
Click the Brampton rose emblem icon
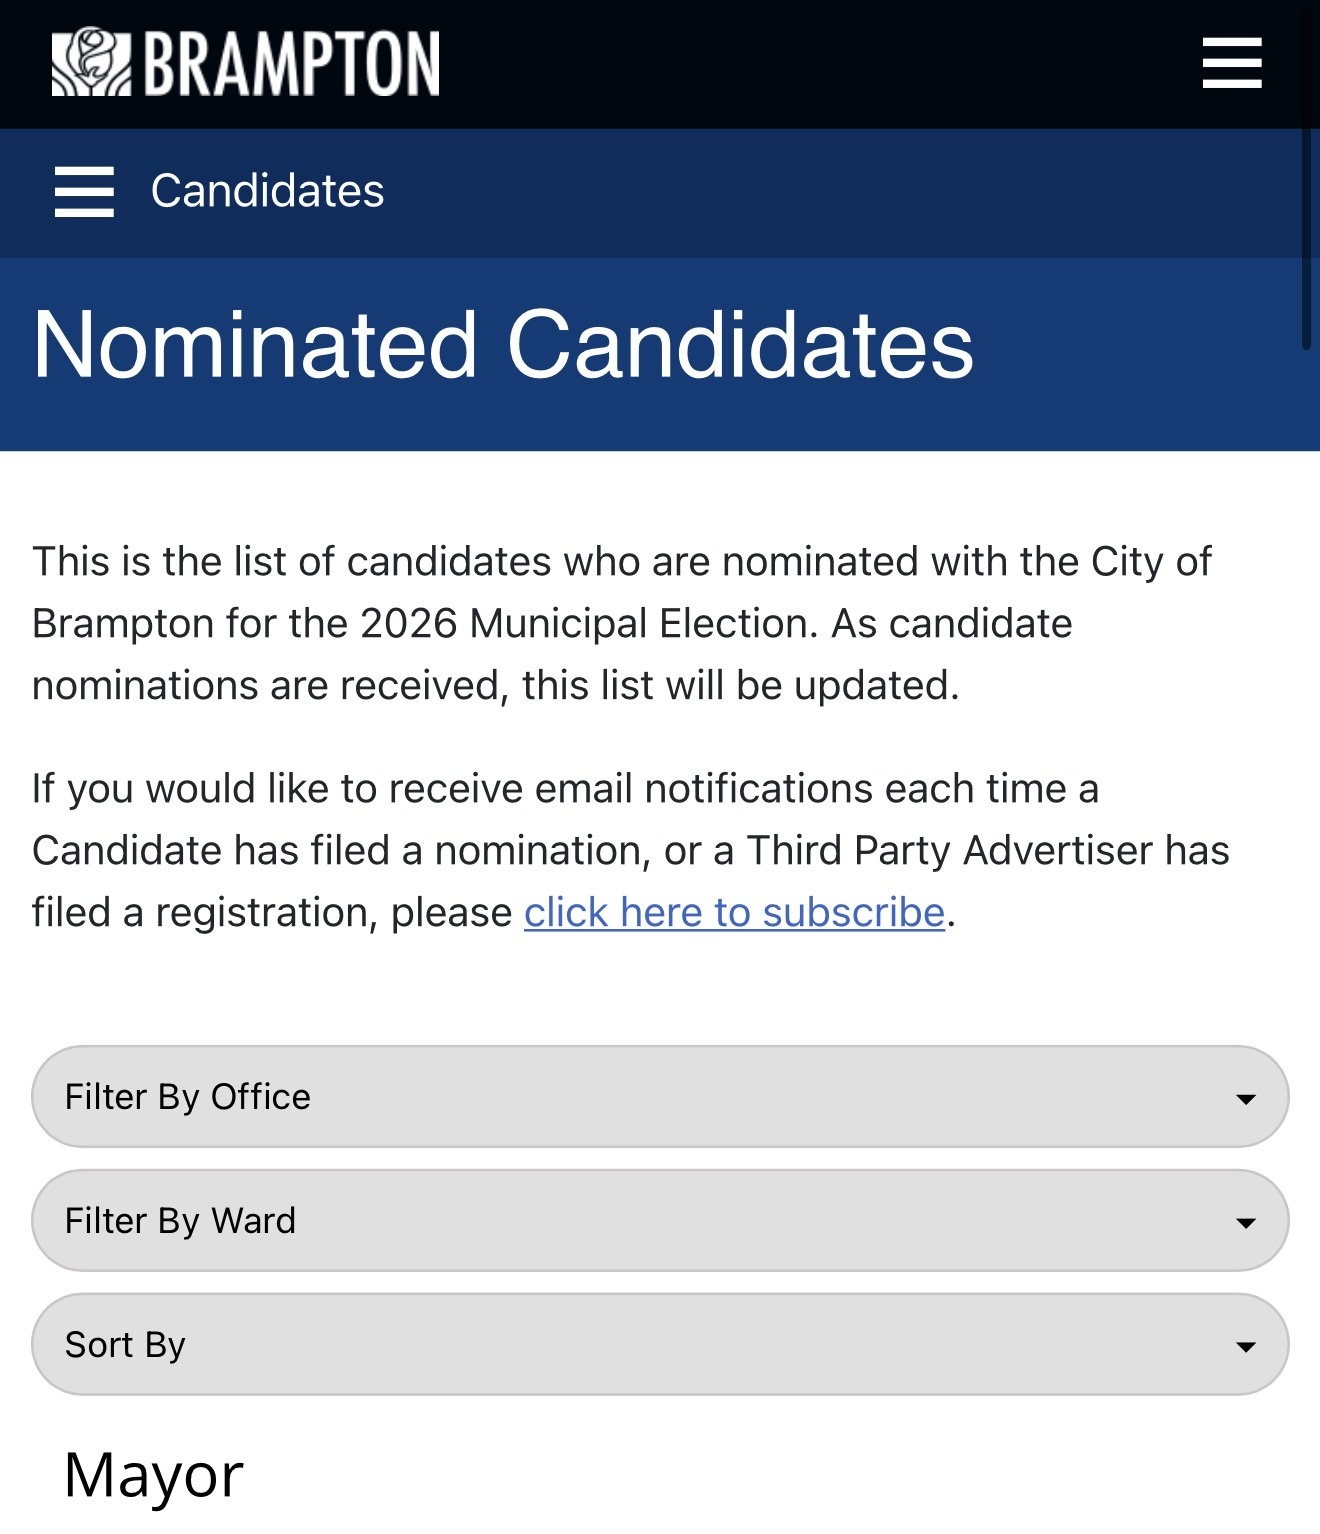(x=91, y=63)
